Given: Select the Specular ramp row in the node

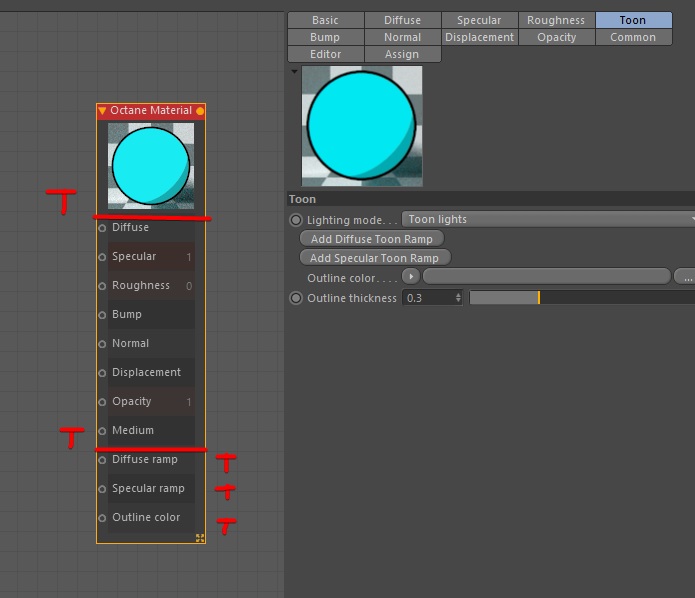Looking at the screenshot, I should click(151, 489).
